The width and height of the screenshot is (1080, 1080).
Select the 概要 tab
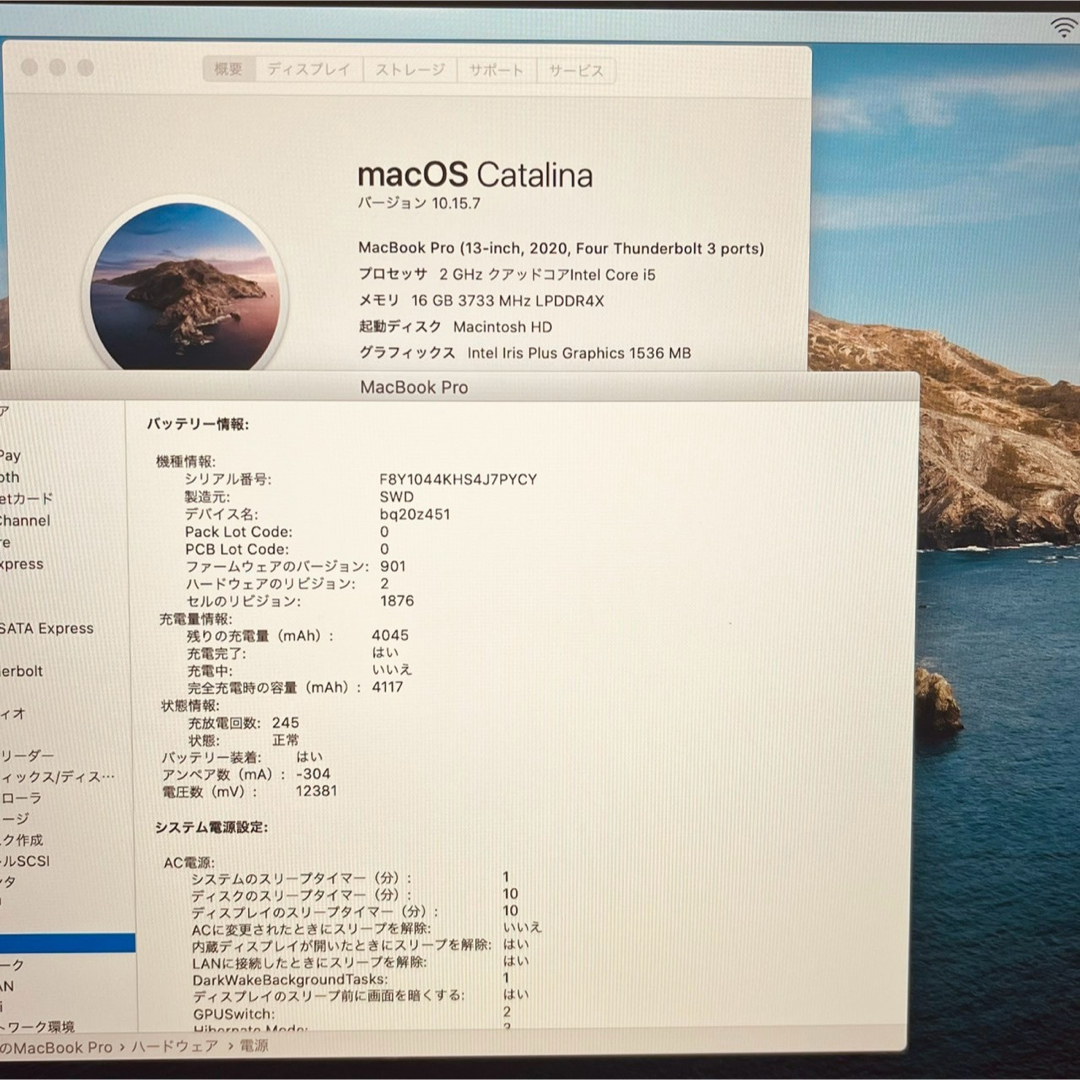pos(229,69)
